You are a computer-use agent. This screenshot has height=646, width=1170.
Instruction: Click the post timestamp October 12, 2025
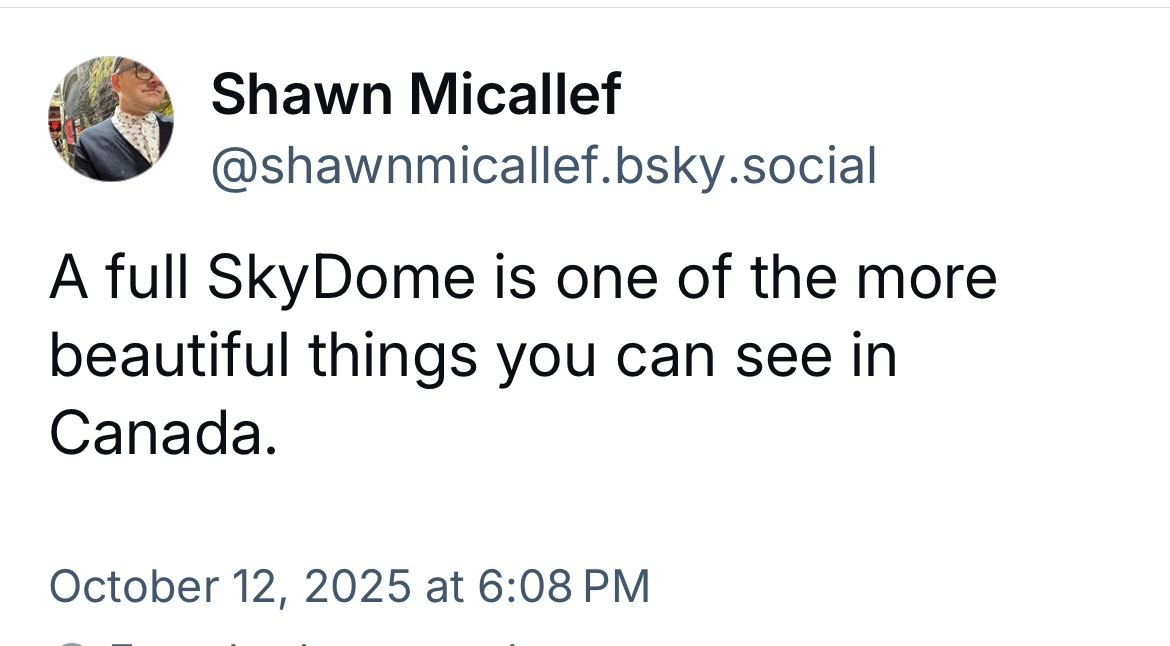(349, 585)
